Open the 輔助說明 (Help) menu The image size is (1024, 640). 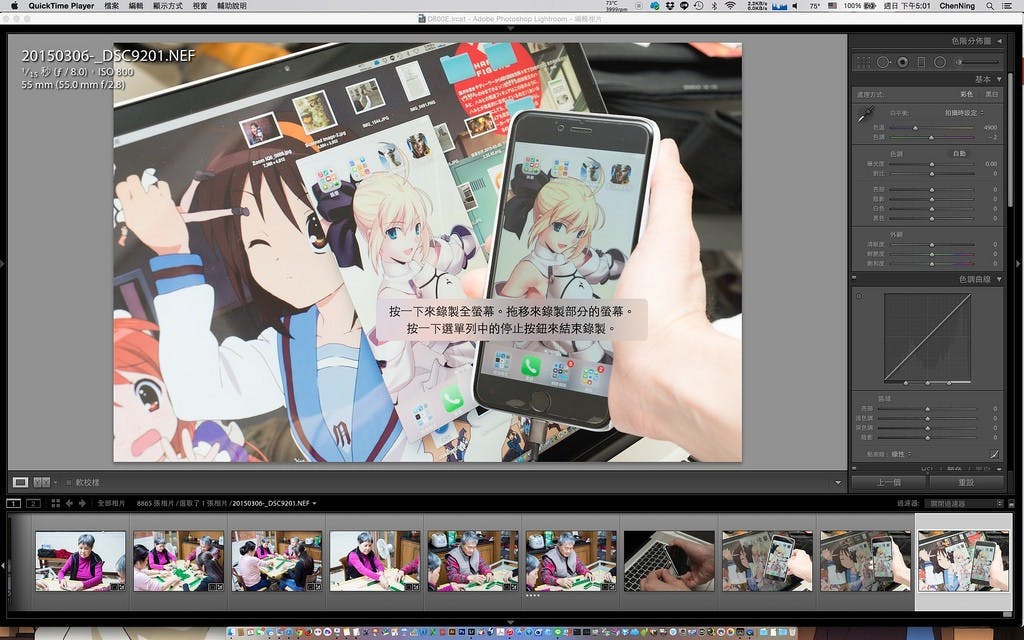pyautogui.click(x=232, y=6)
